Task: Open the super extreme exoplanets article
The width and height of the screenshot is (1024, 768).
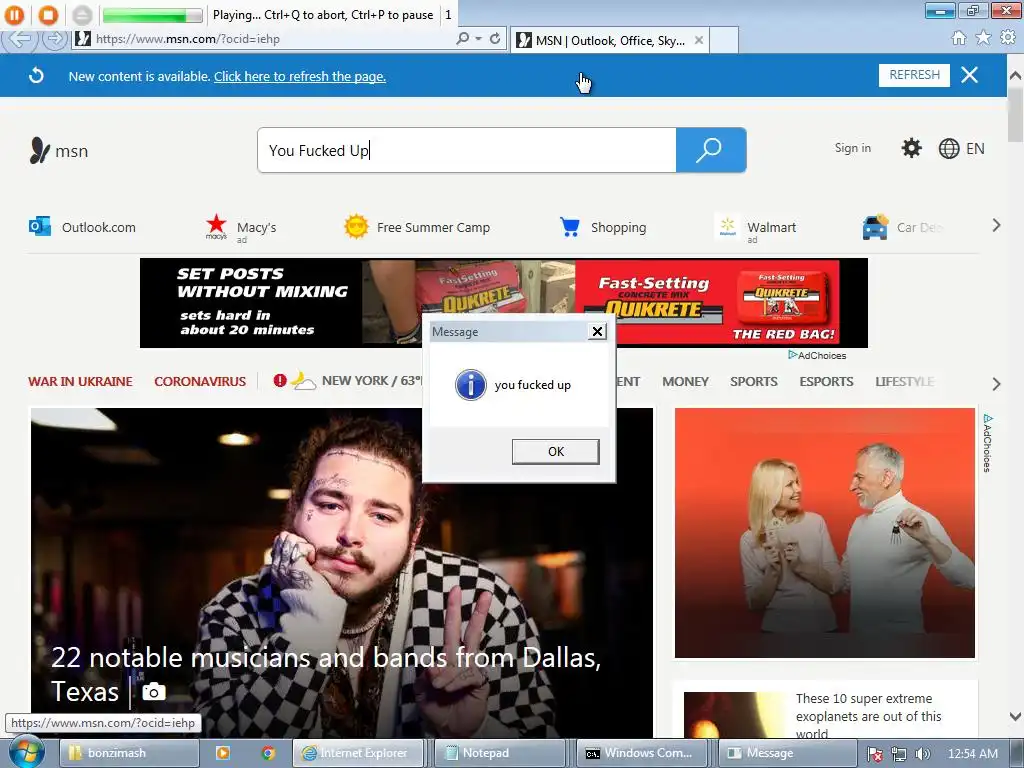Action: pos(869,716)
